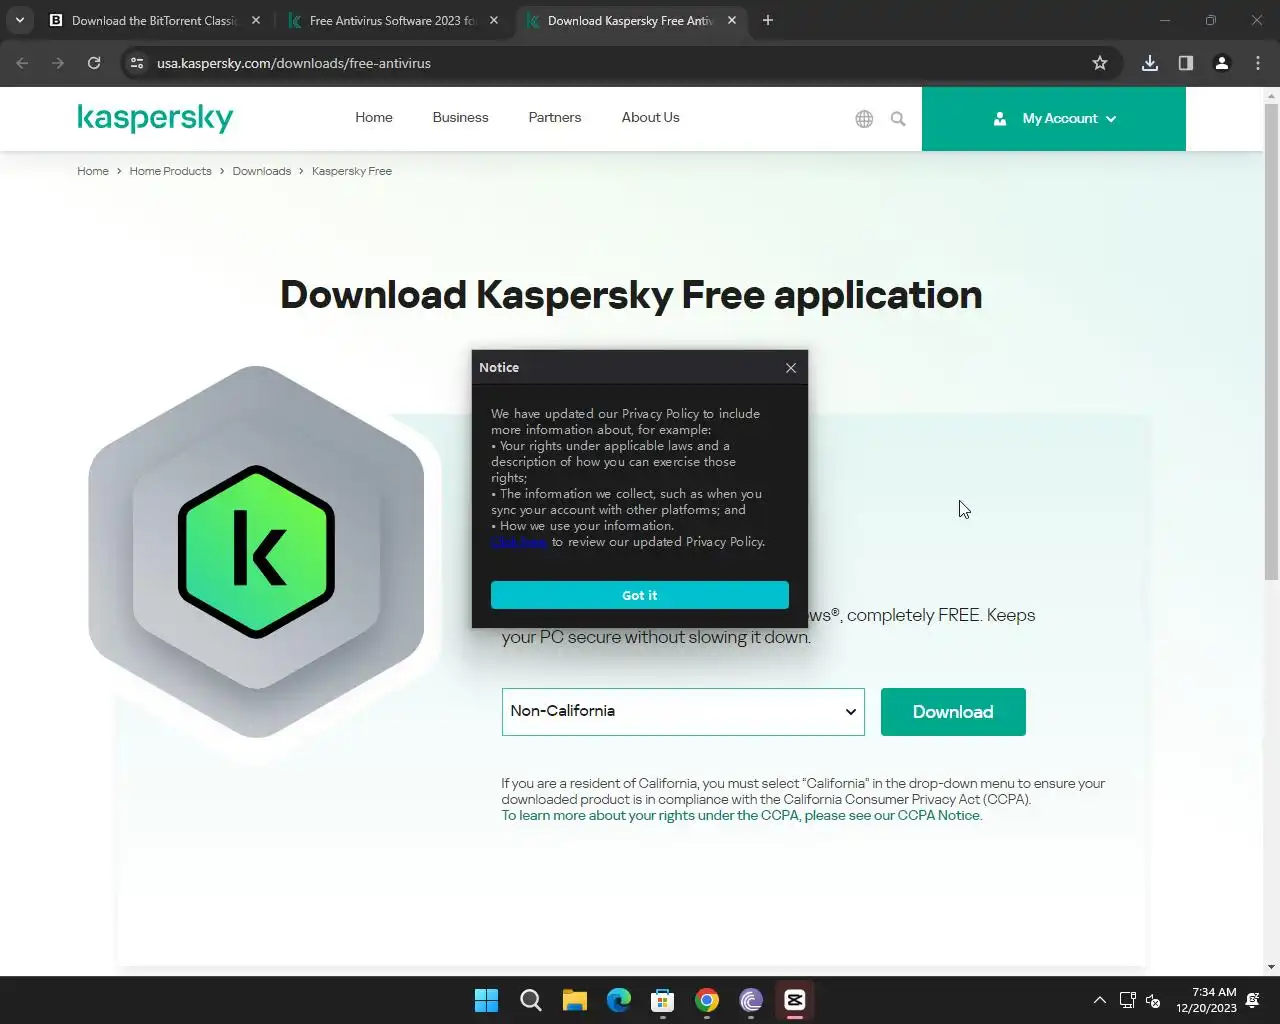Click the green Download button

(x=953, y=712)
